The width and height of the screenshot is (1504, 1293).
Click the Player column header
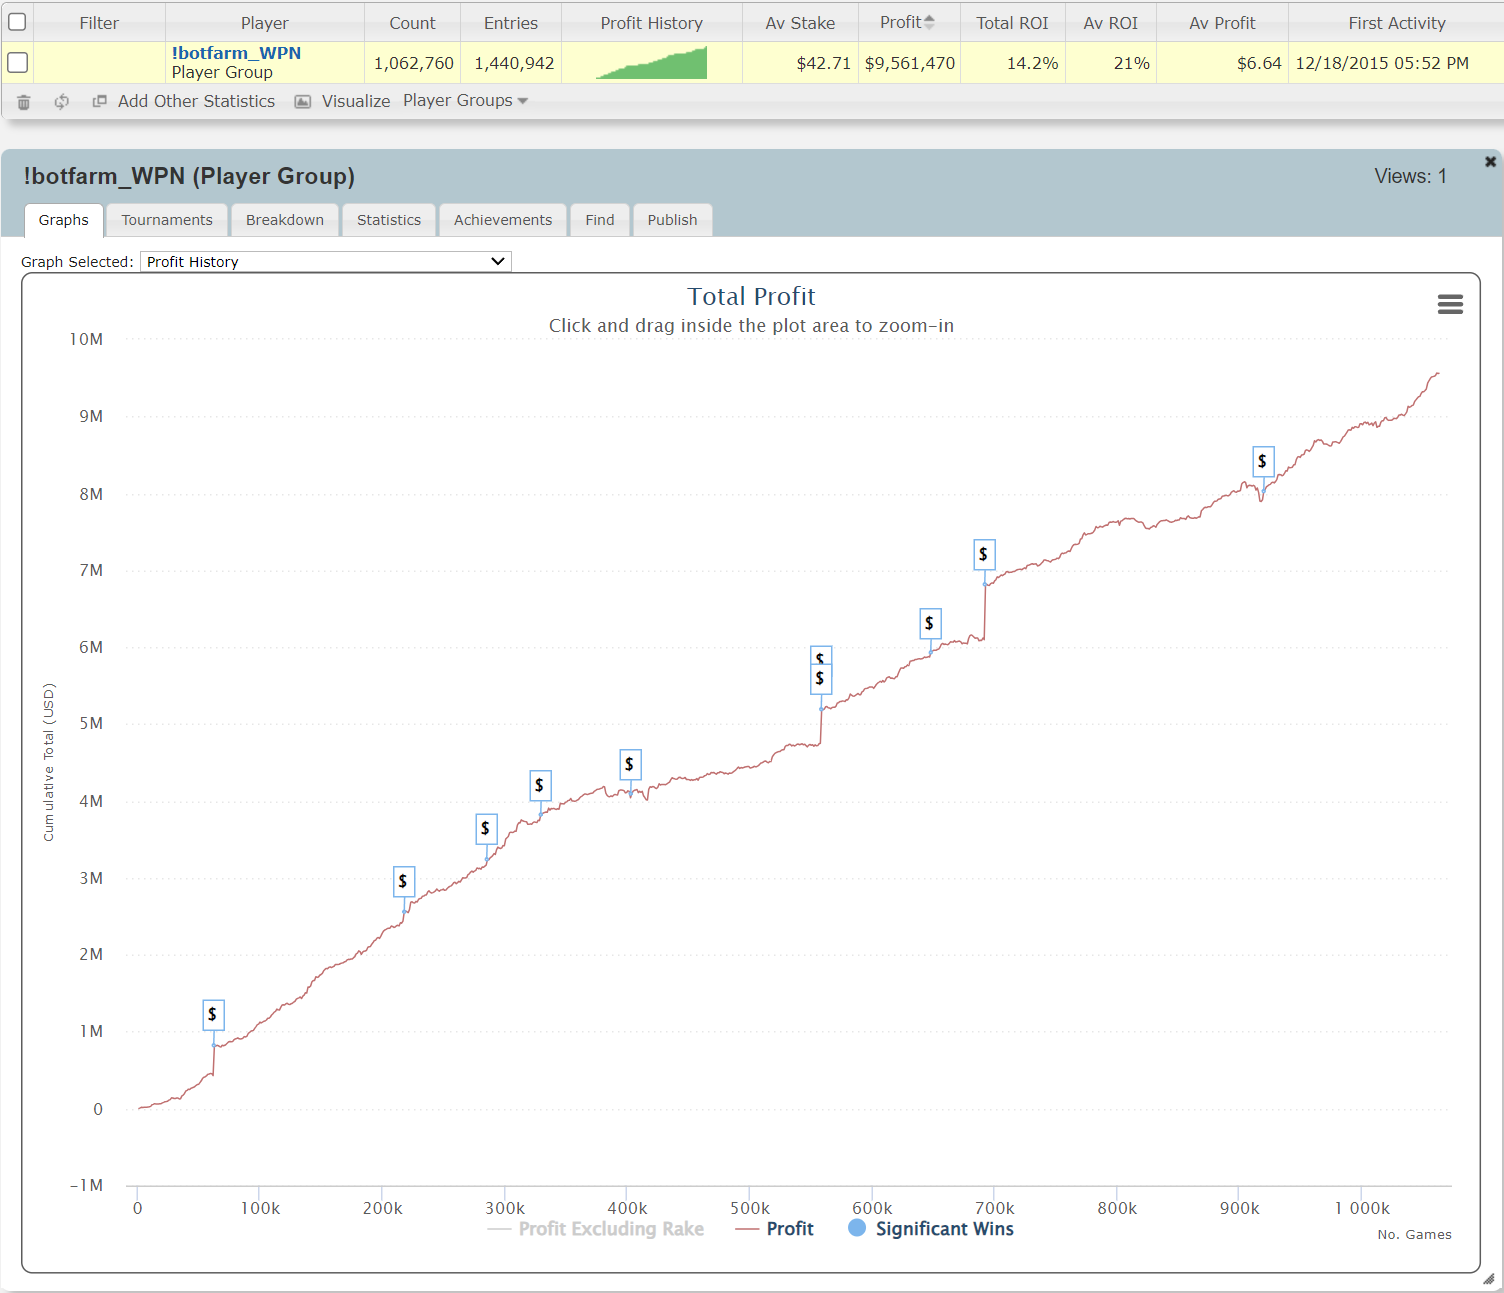pos(264,23)
